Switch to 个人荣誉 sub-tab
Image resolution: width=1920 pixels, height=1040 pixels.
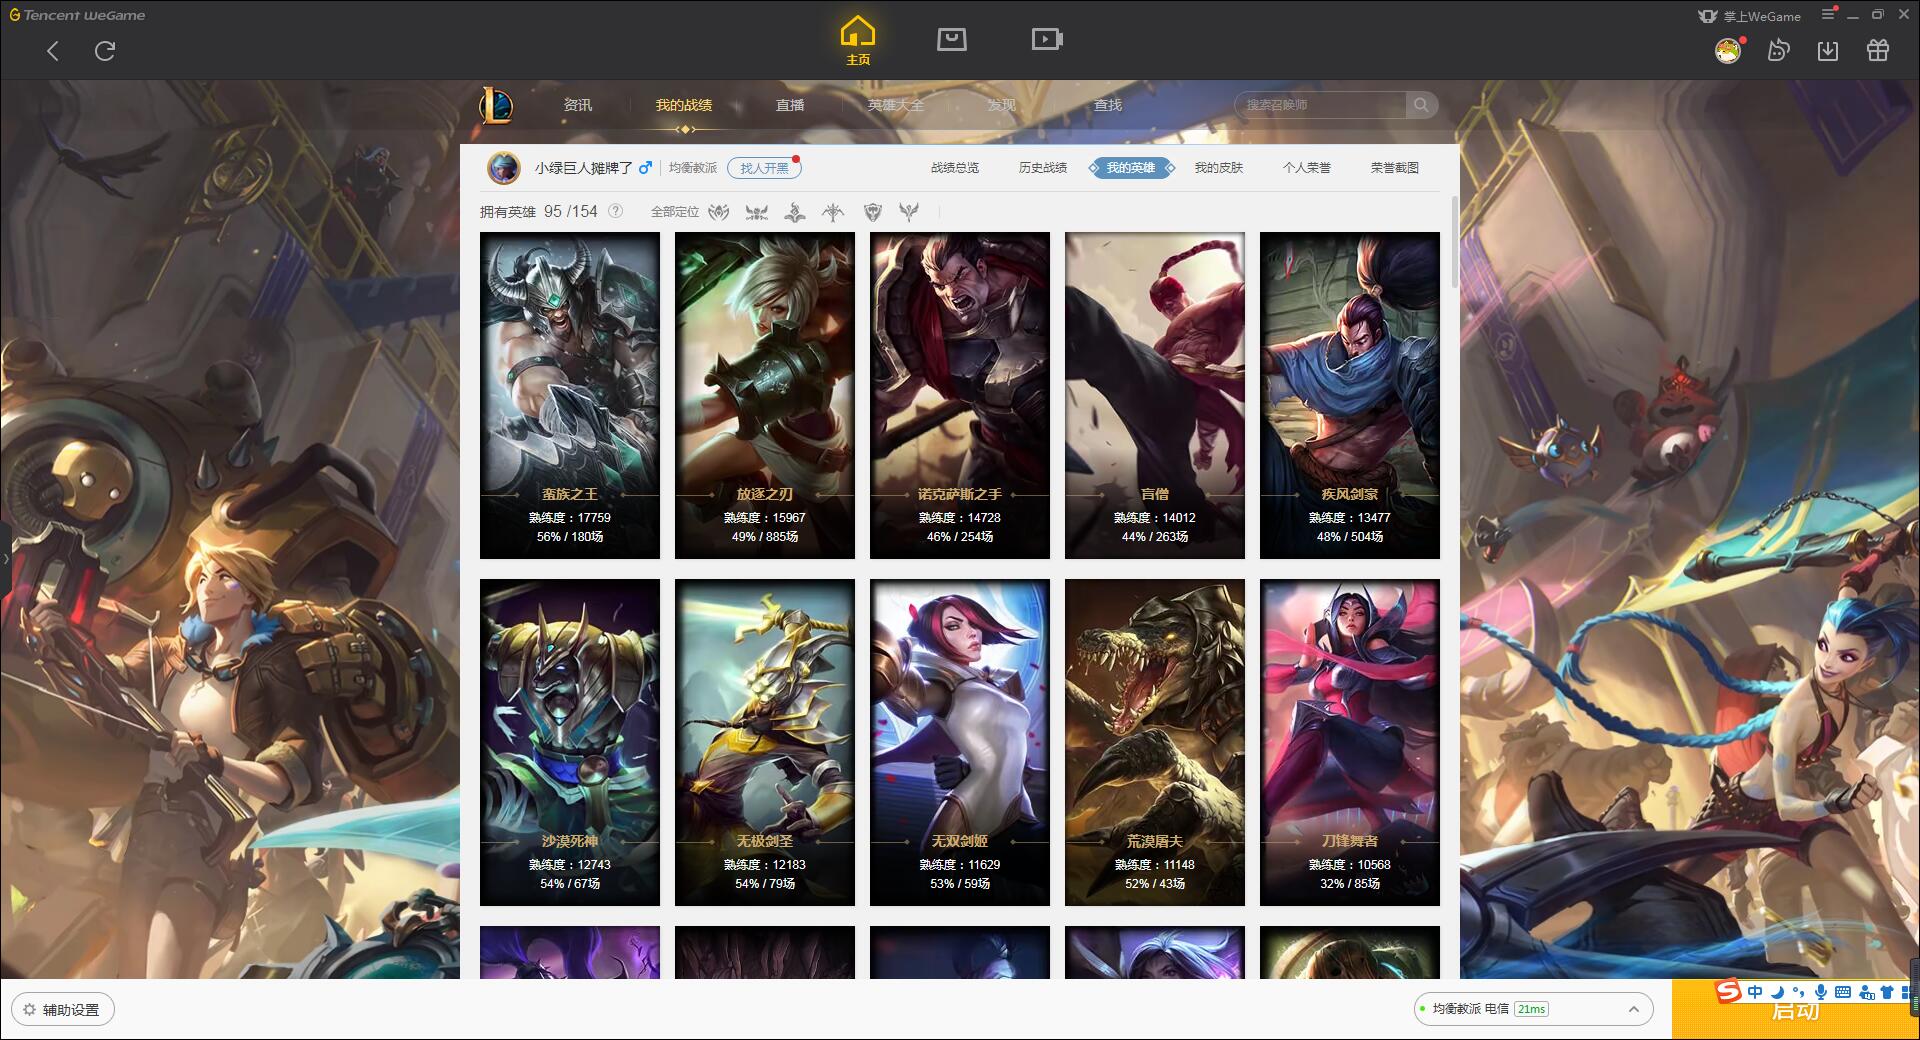pos(1307,168)
